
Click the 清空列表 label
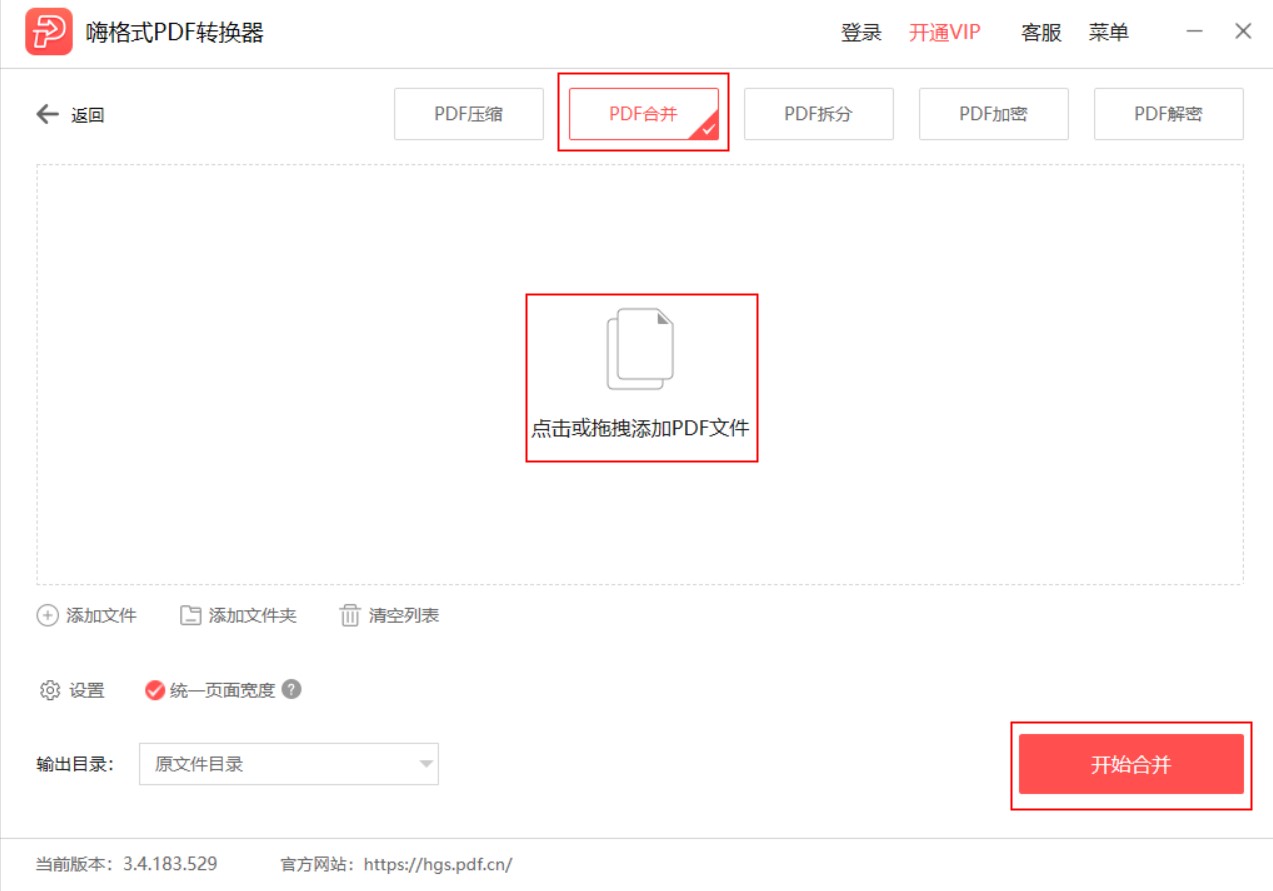(x=404, y=615)
